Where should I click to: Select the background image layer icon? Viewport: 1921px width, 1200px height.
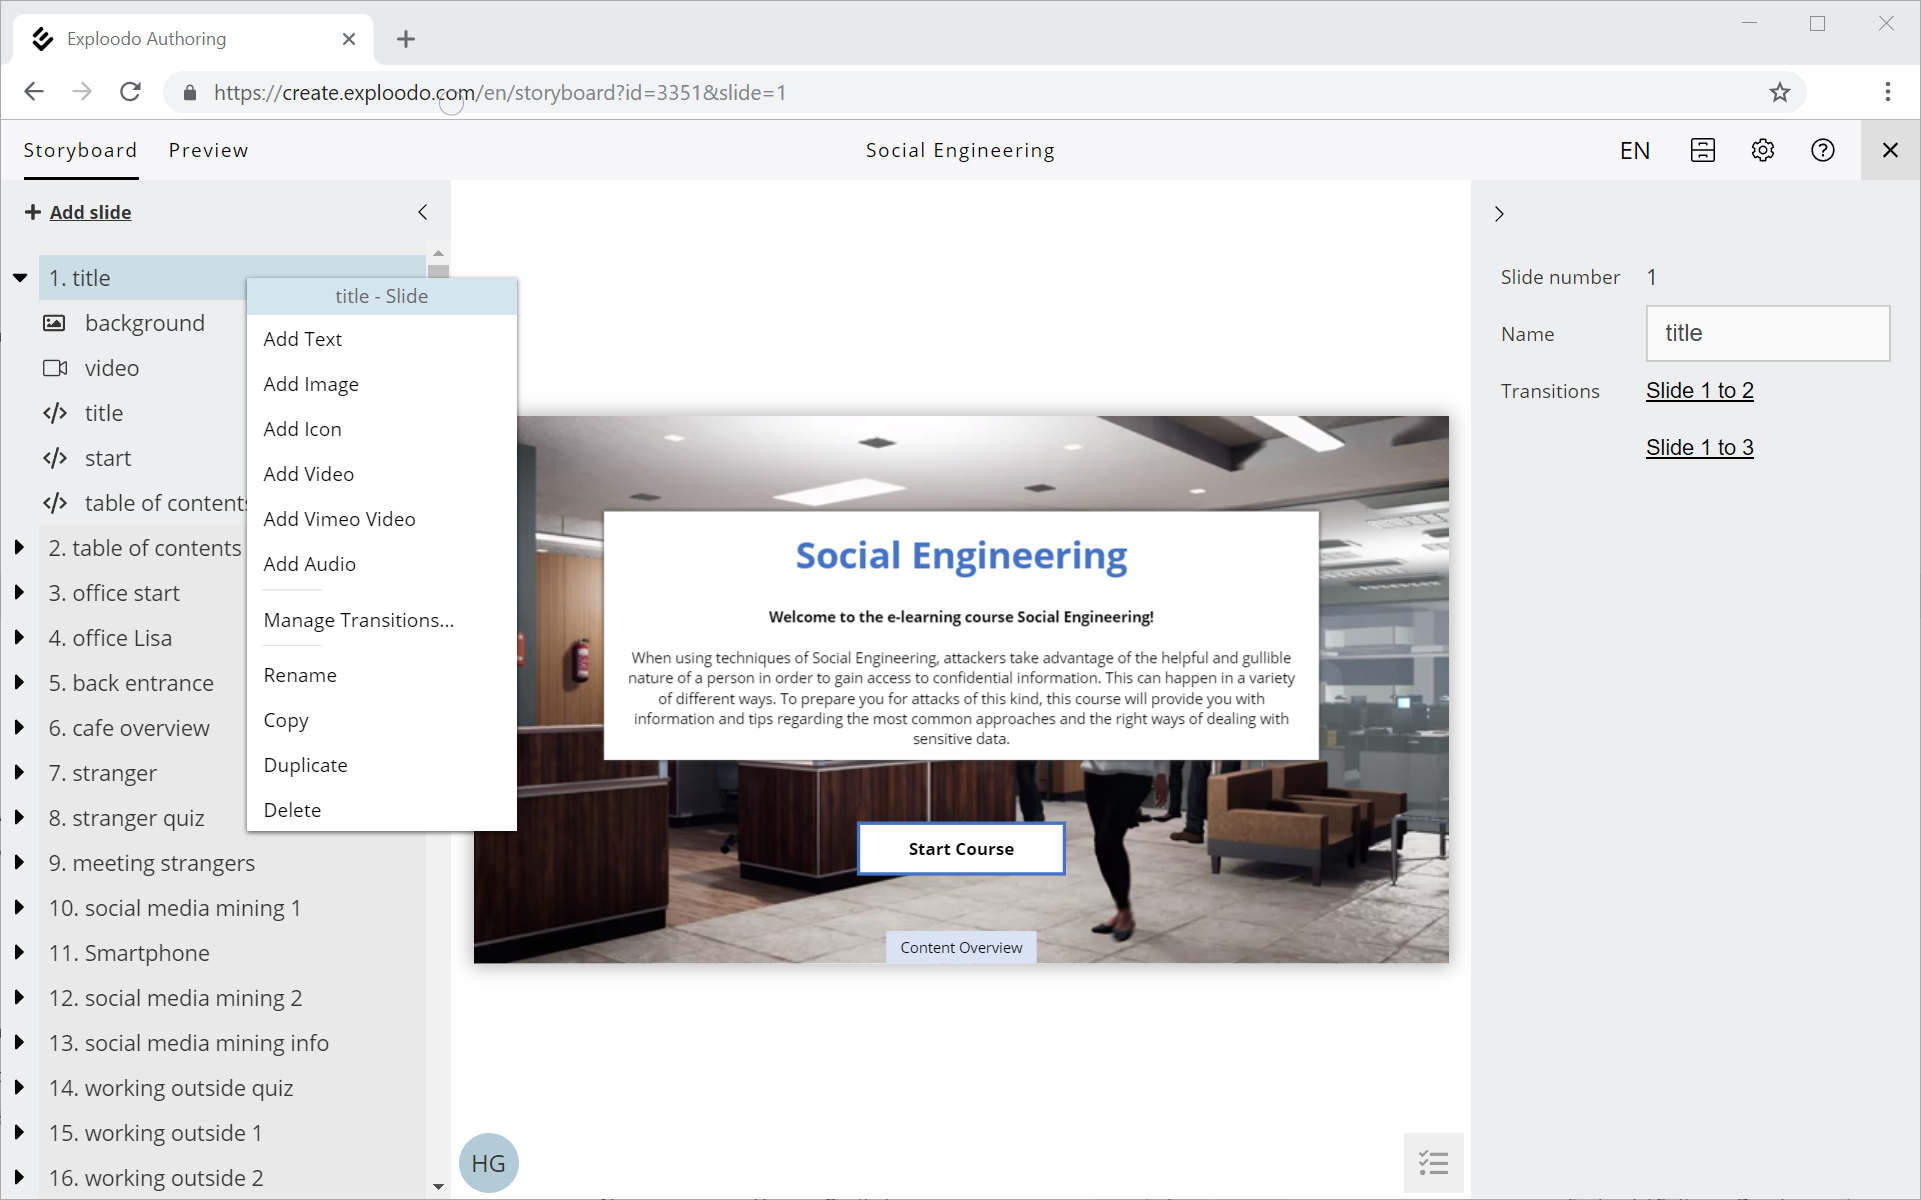(x=54, y=323)
